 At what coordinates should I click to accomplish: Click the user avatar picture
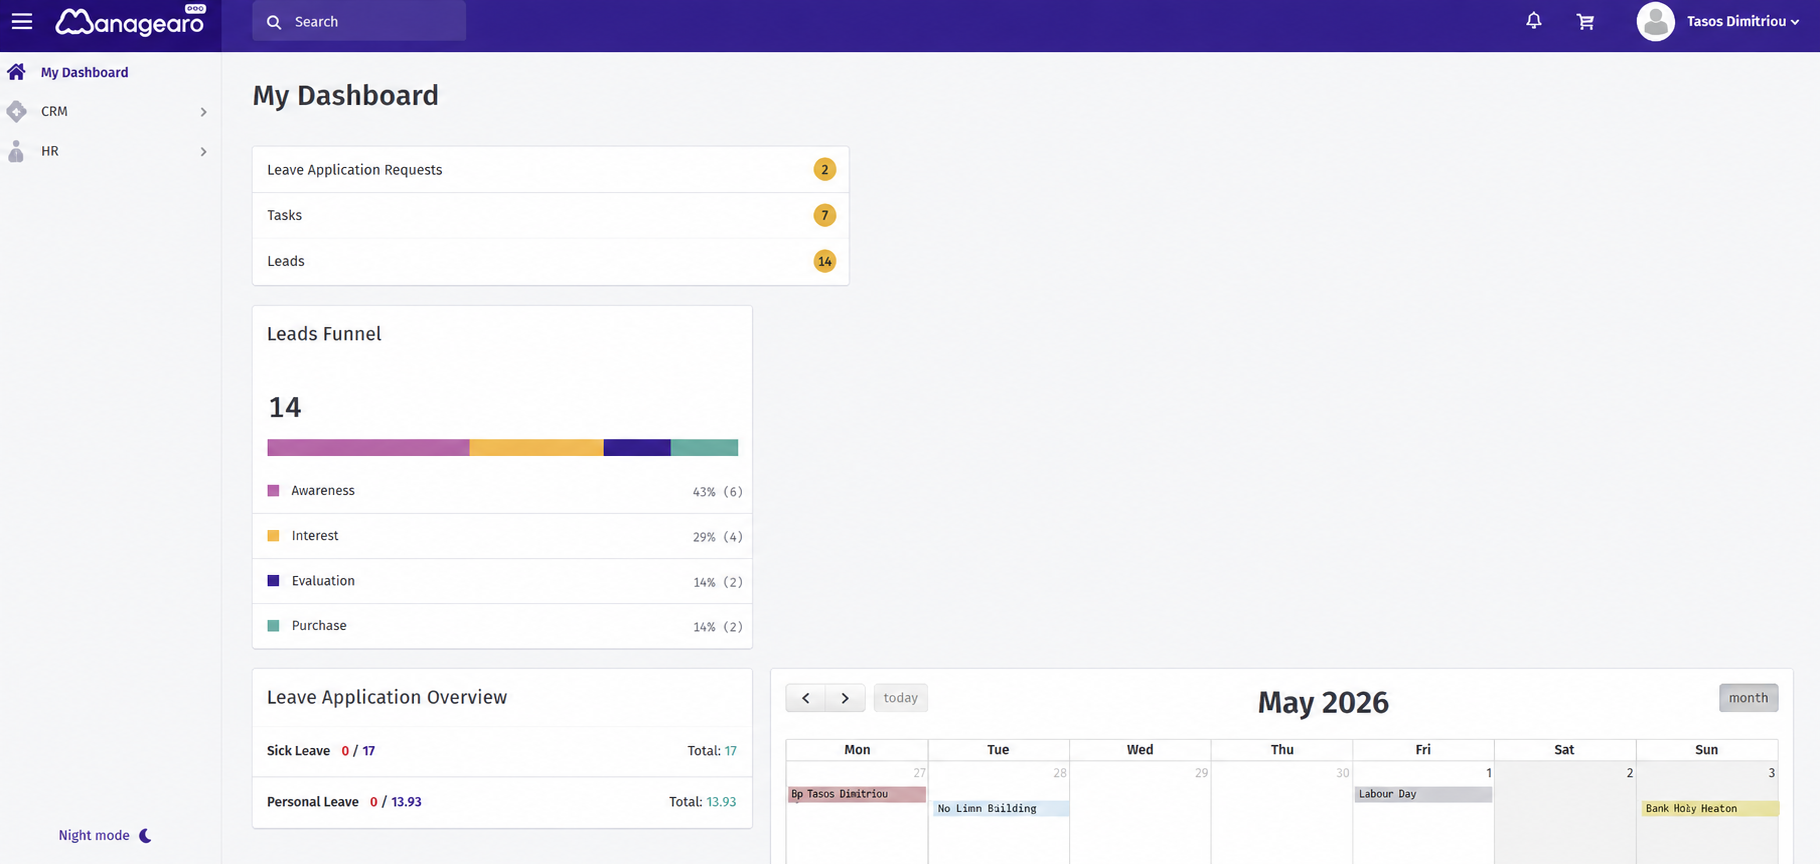pos(1655,21)
